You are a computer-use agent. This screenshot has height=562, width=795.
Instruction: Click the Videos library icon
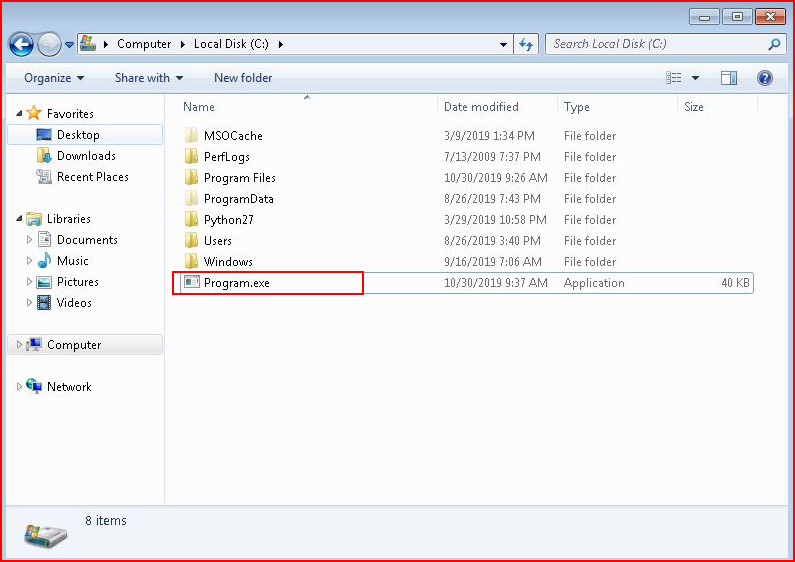pyautogui.click(x=45, y=303)
